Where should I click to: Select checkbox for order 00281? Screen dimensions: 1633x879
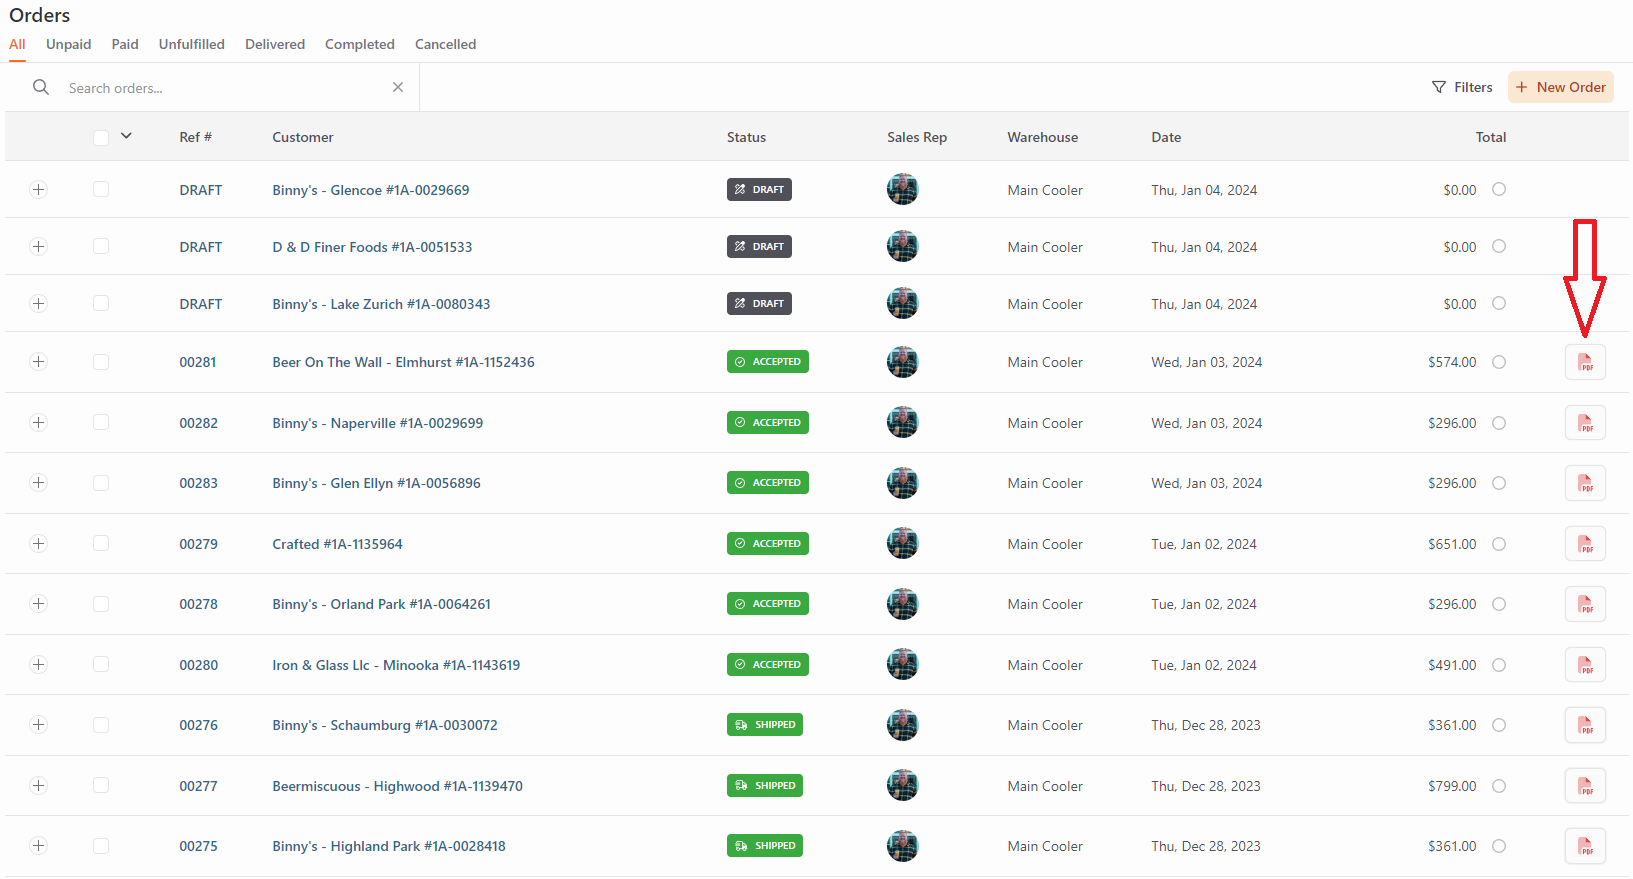coord(101,362)
